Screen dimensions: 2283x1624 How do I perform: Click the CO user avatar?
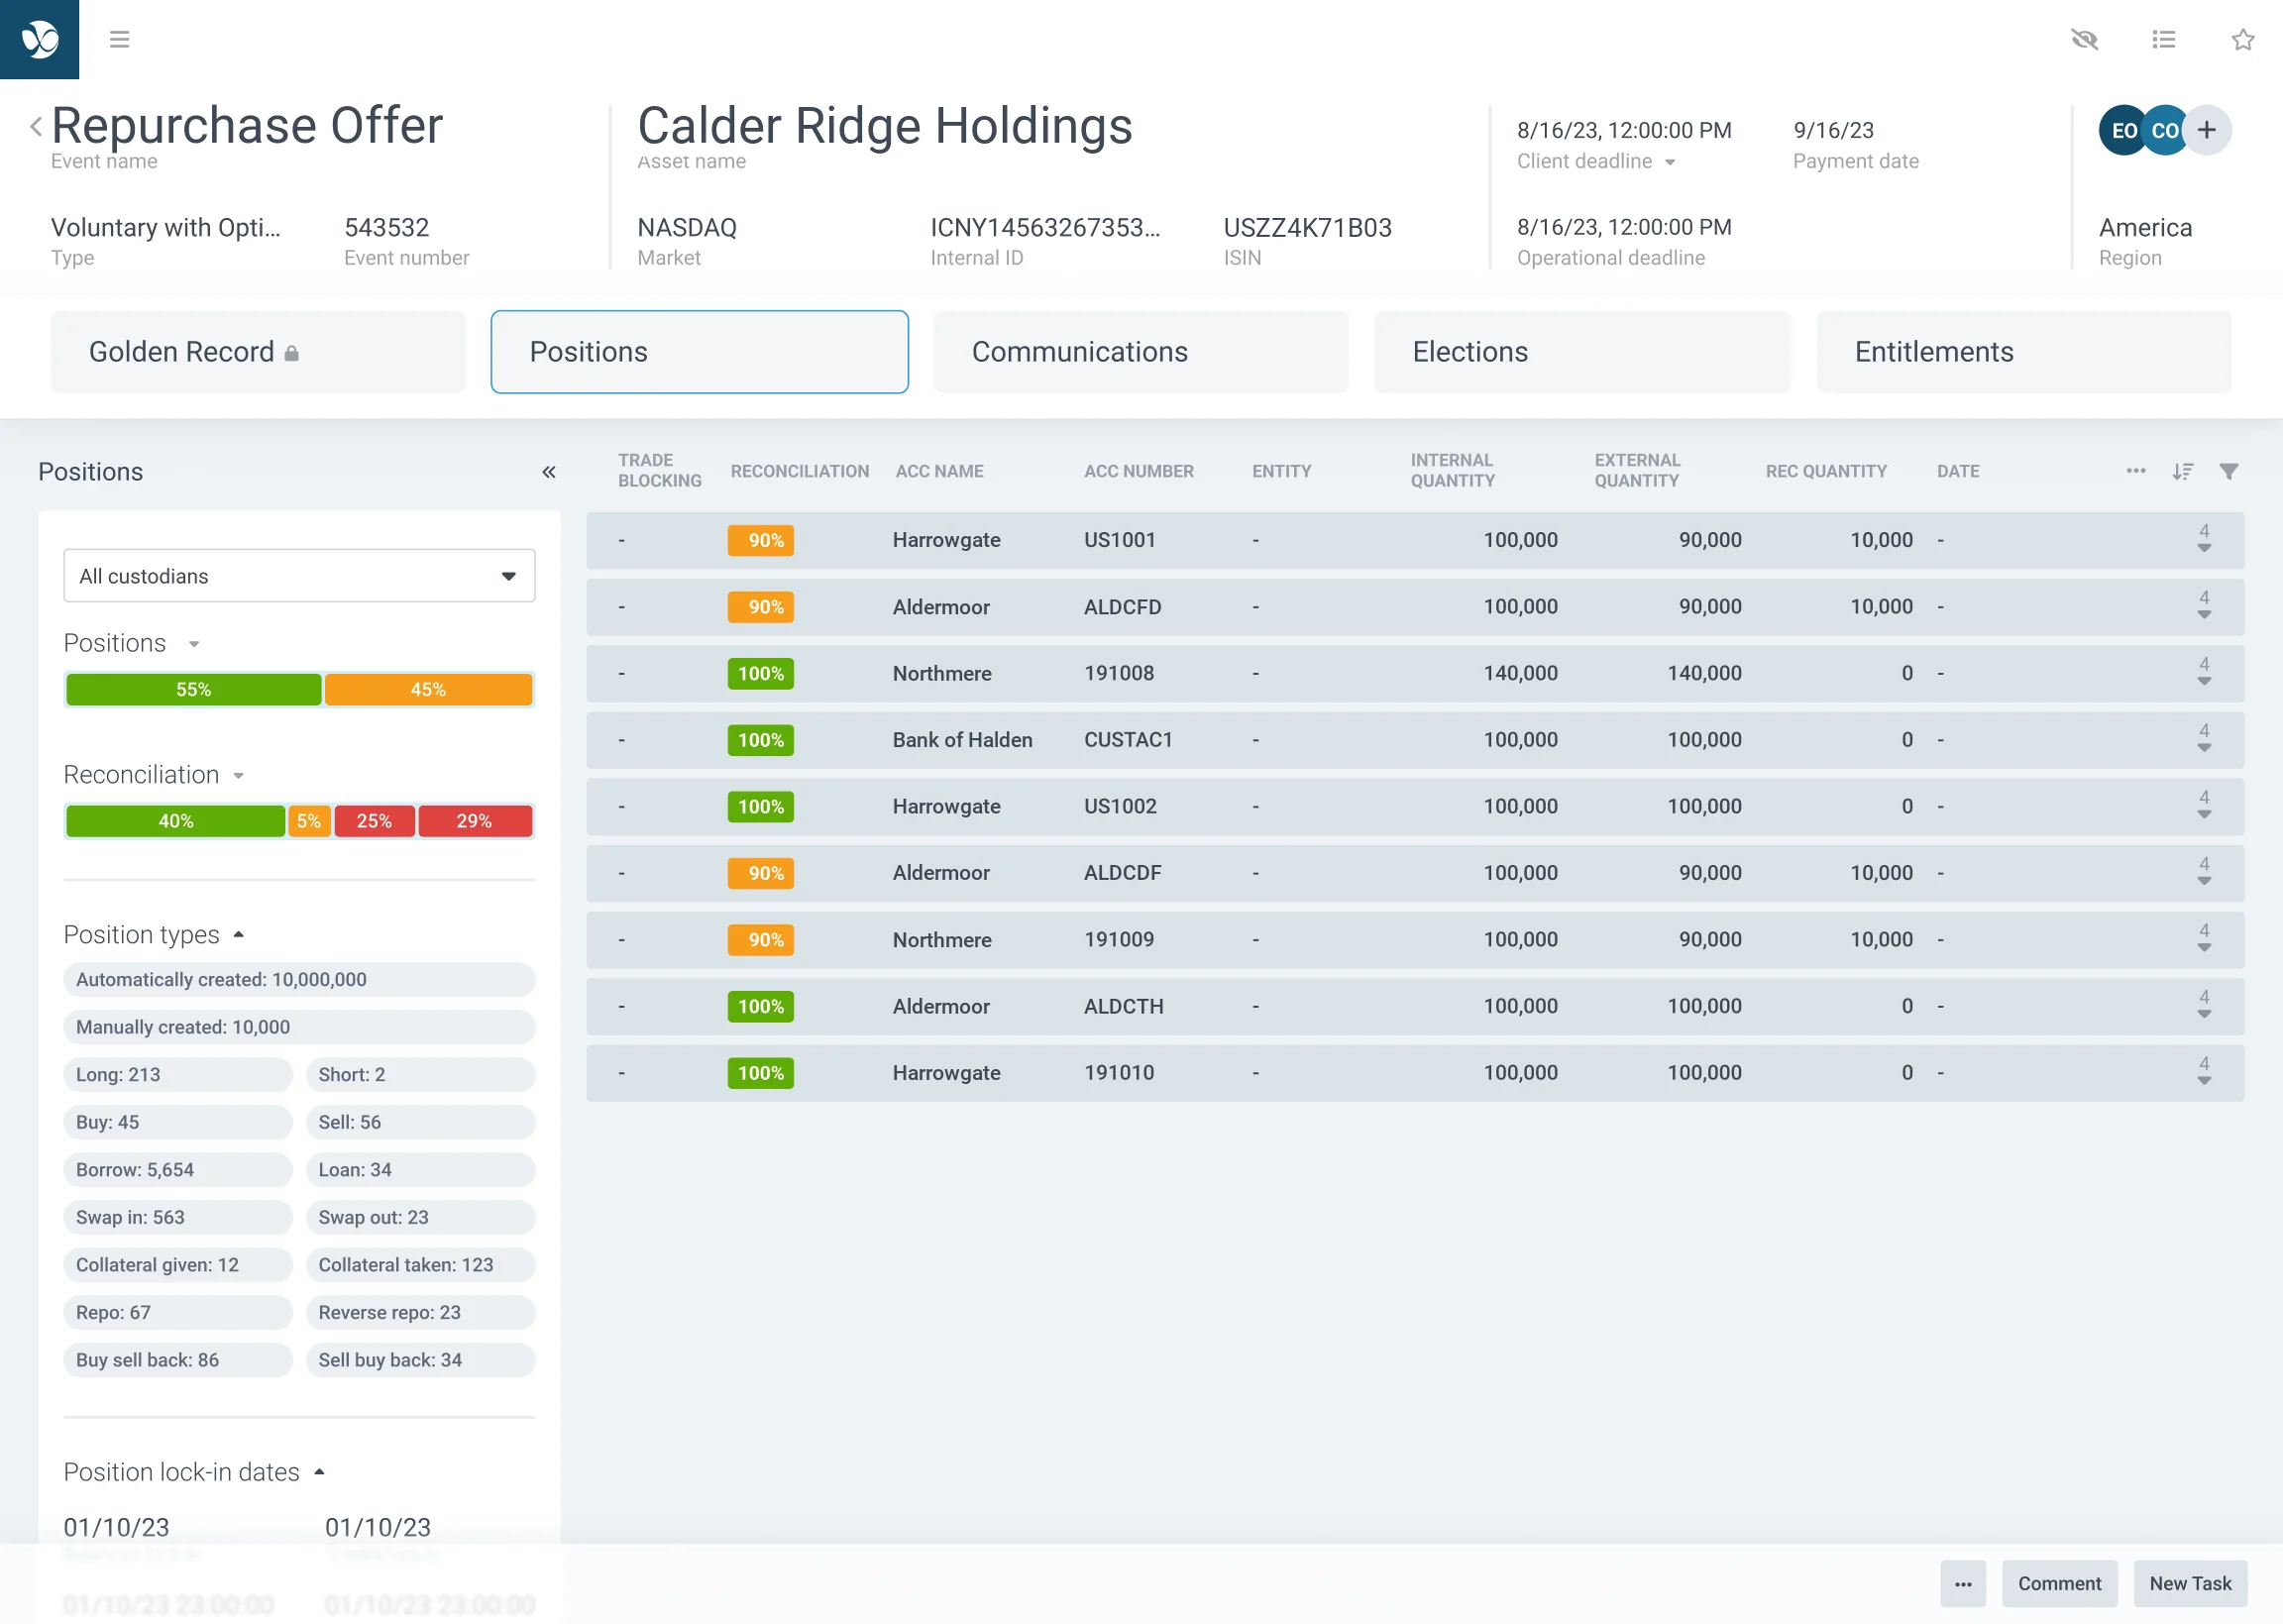point(2163,130)
